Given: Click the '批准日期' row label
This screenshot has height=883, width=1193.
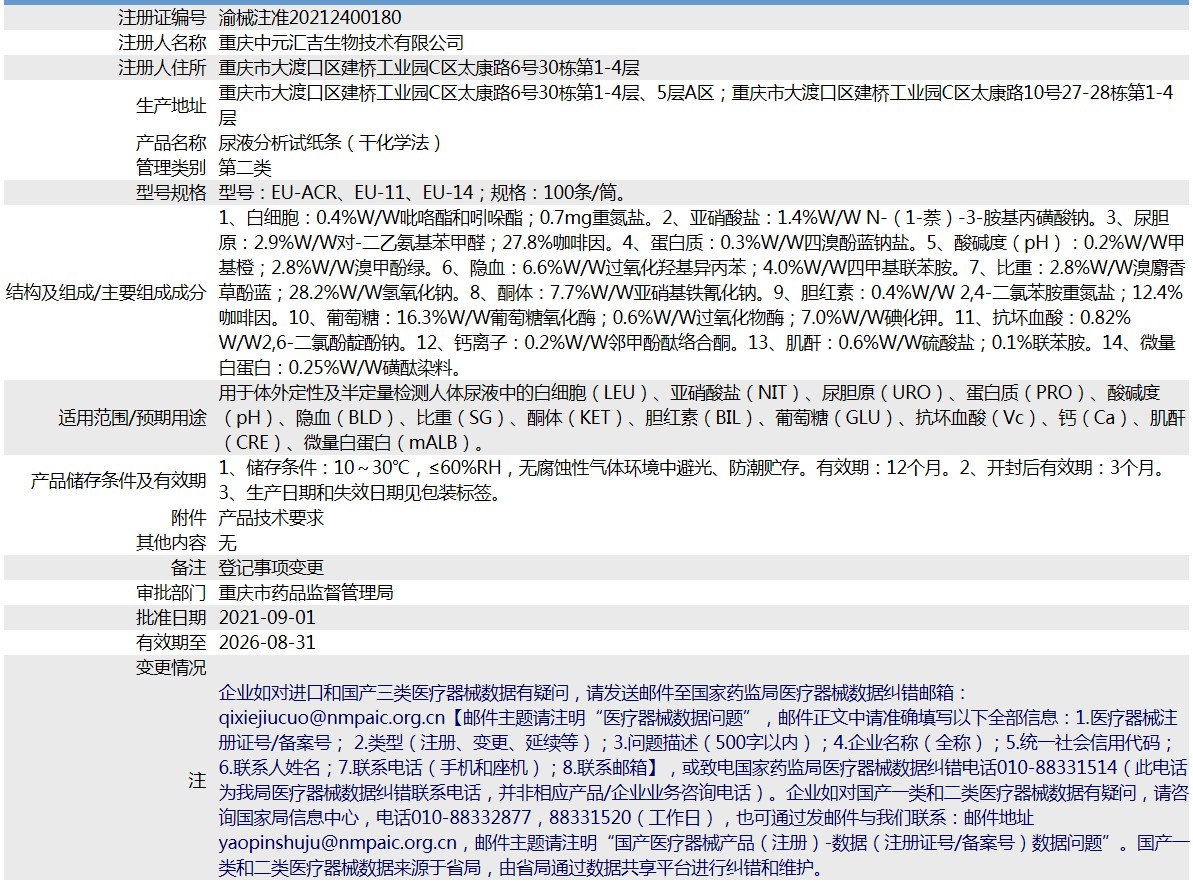Looking at the screenshot, I should click(x=171, y=618).
